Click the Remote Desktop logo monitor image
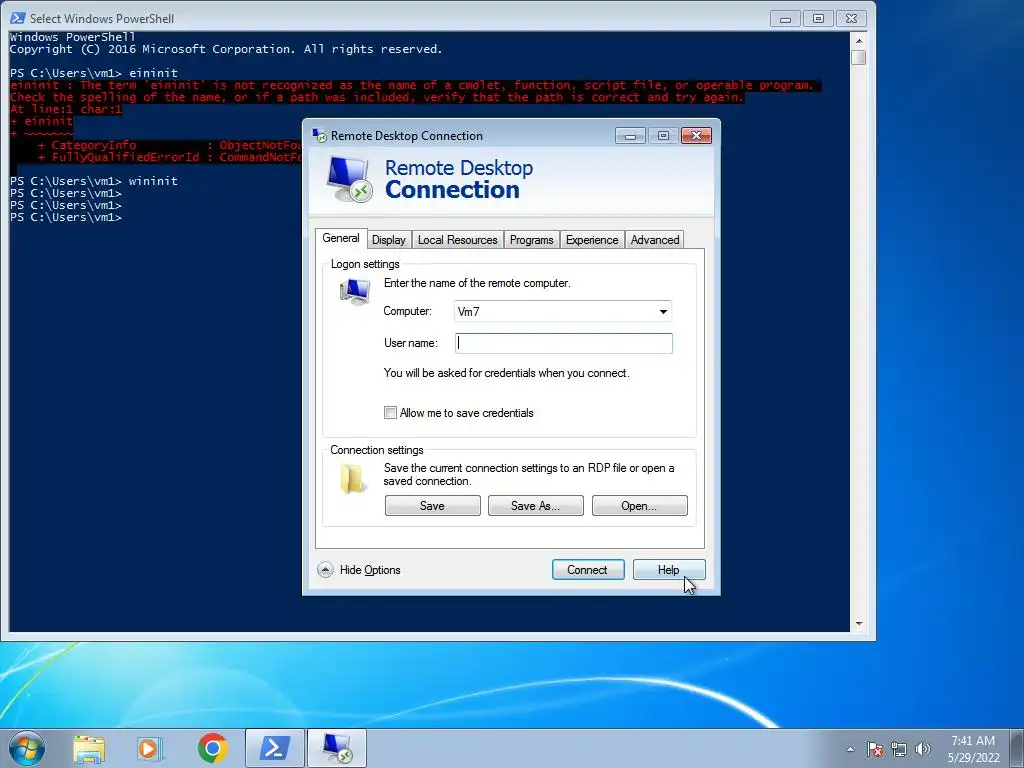1024x768 pixels. (349, 179)
